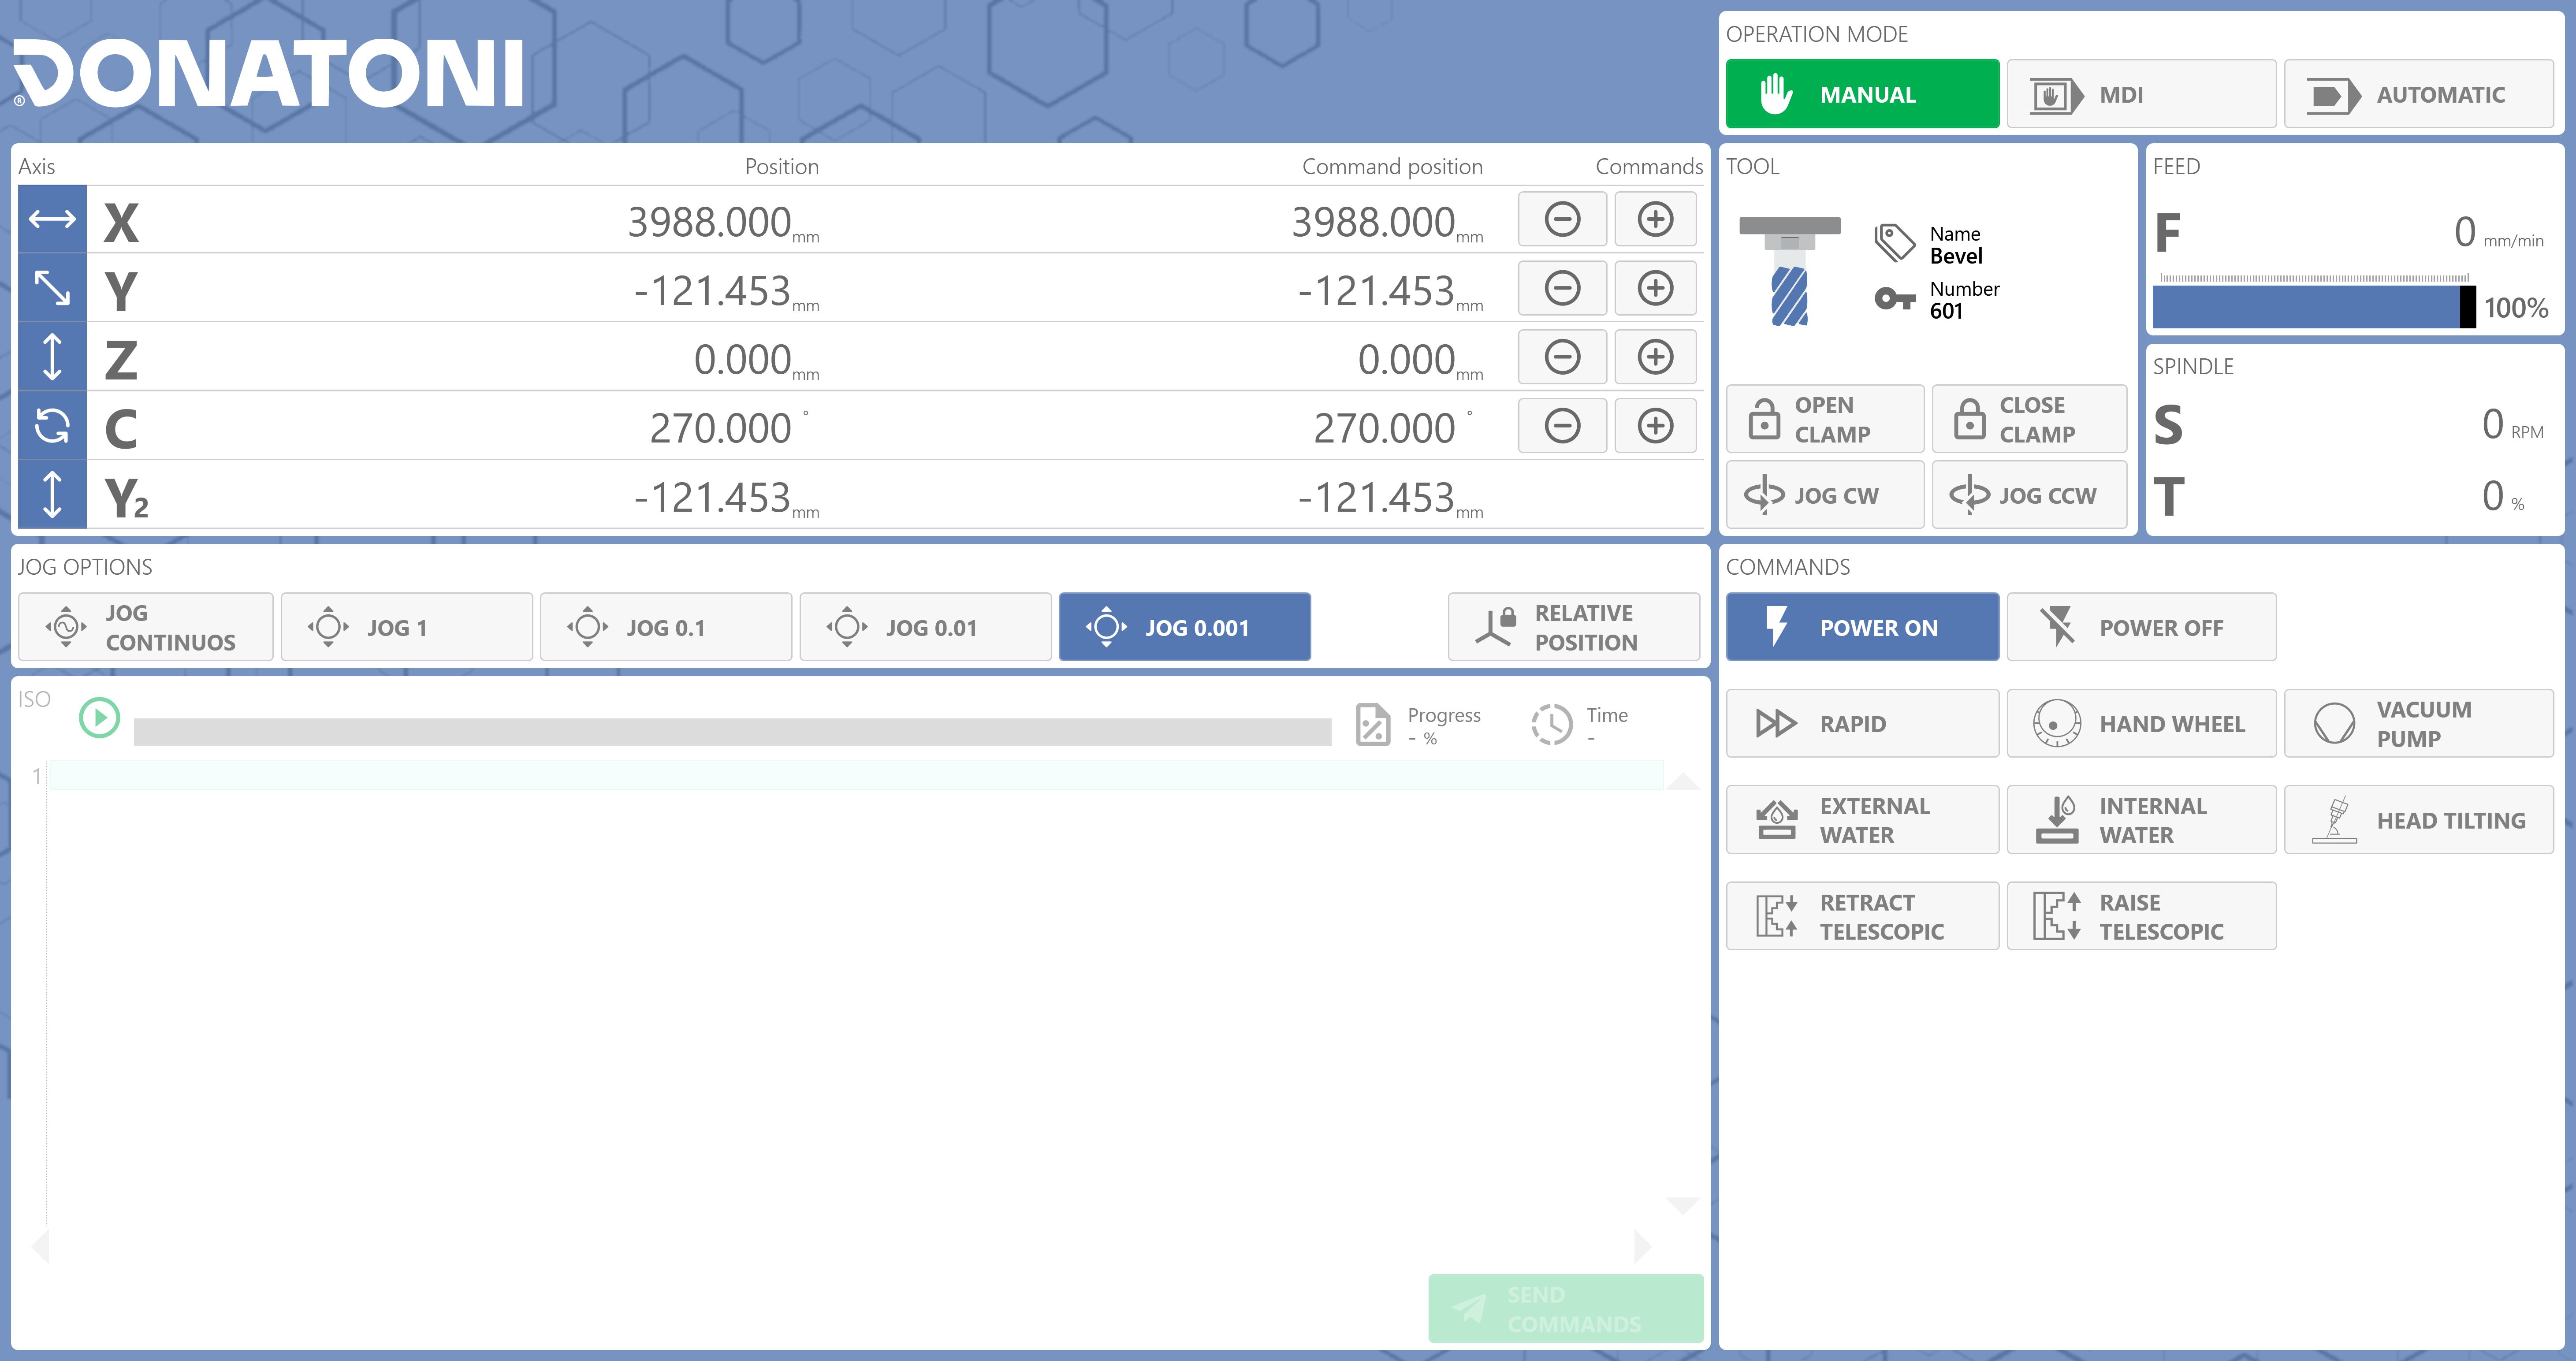Rotate C axis positive with plus button
Viewport: 2576px width, 1361px height.
(x=1655, y=426)
